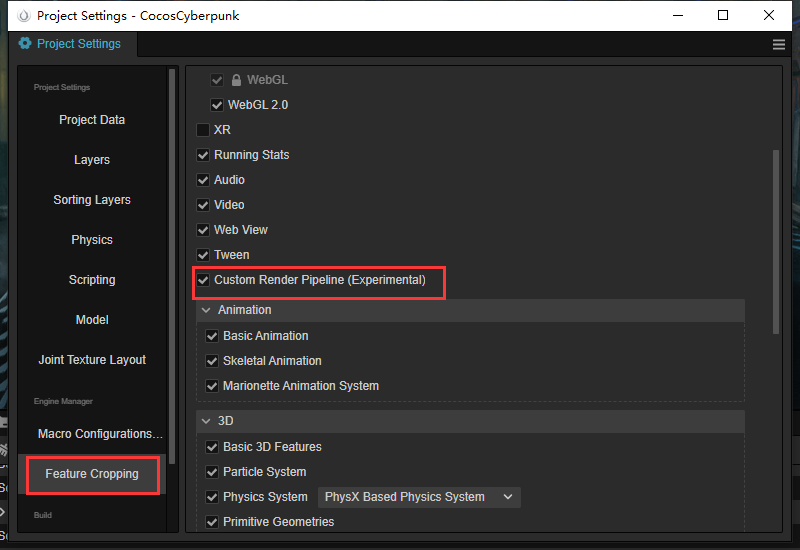Click the lock icon beside WebGL
Viewport: 800px width, 550px height.
pos(237,80)
